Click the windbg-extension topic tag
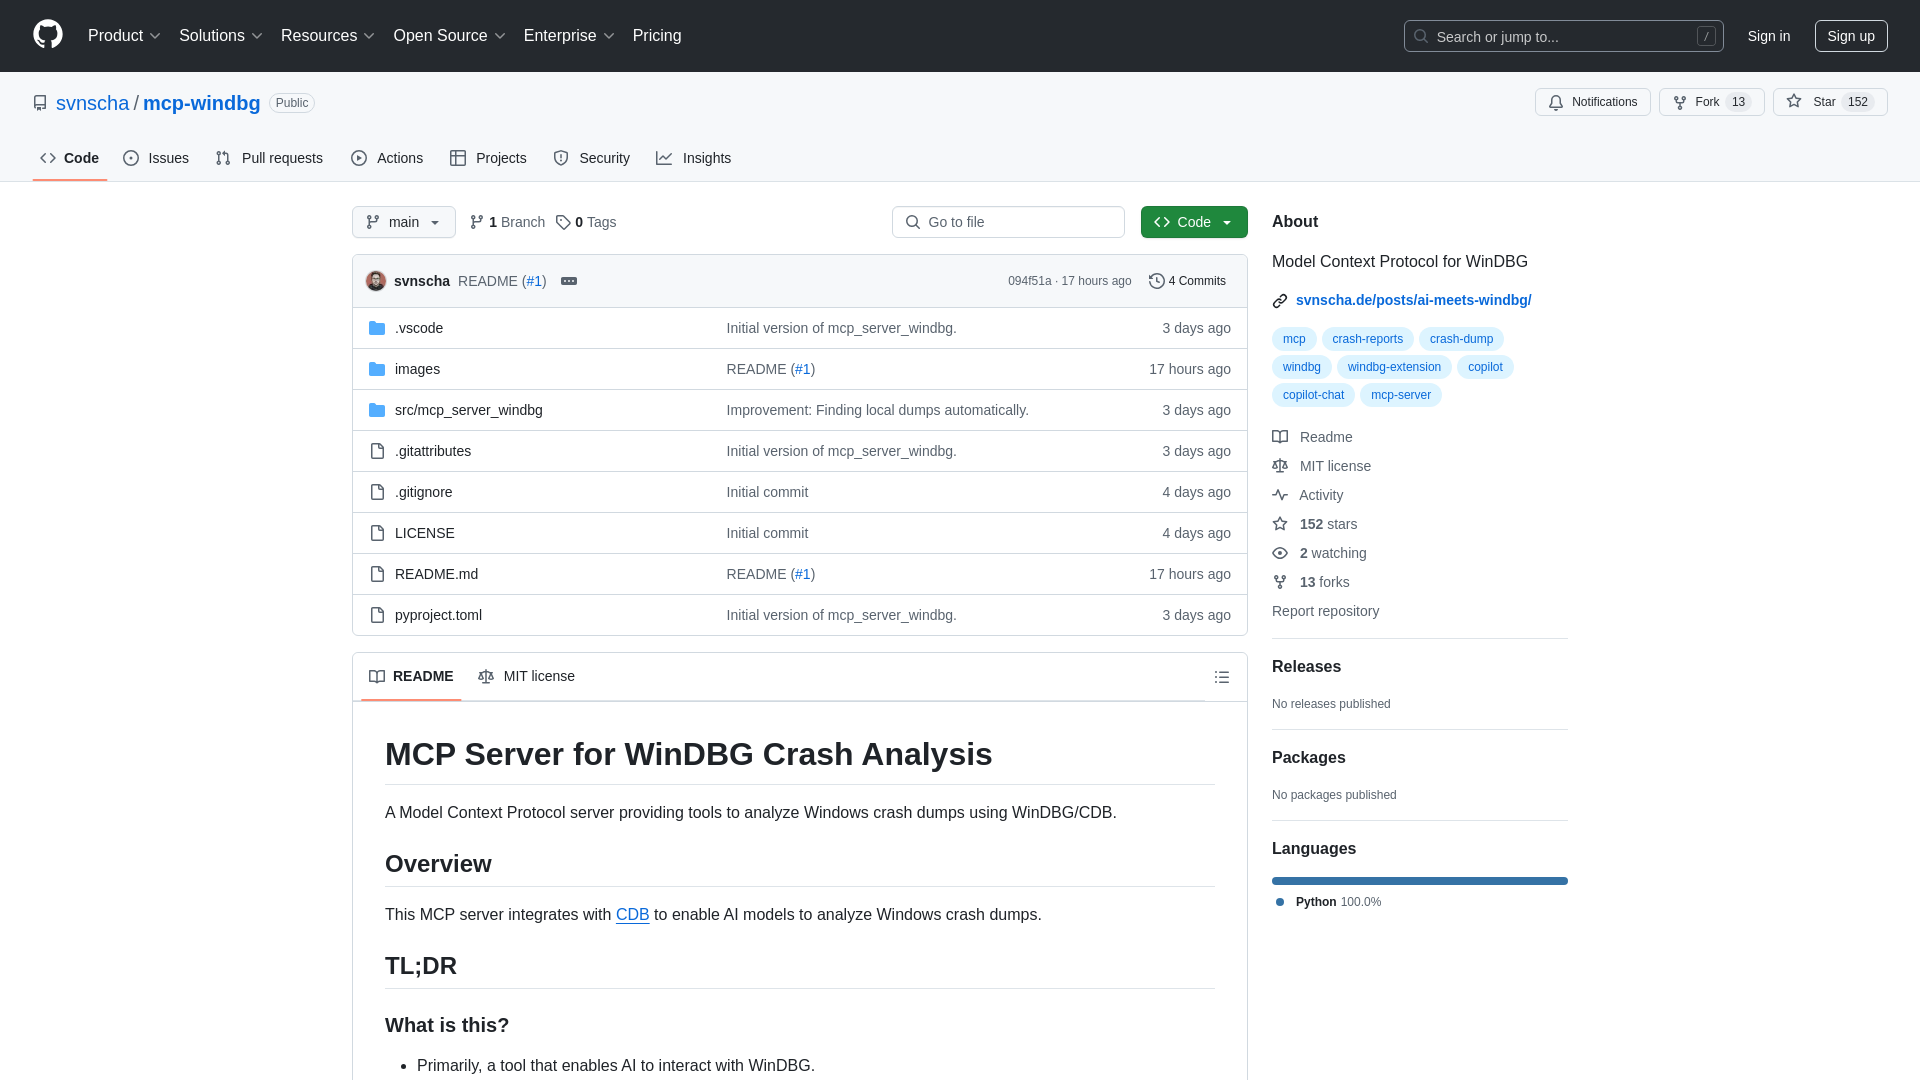Image resolution: width=1920 pixels, height=1080 pixels. pyautogui.click(x=1394, y=367)
